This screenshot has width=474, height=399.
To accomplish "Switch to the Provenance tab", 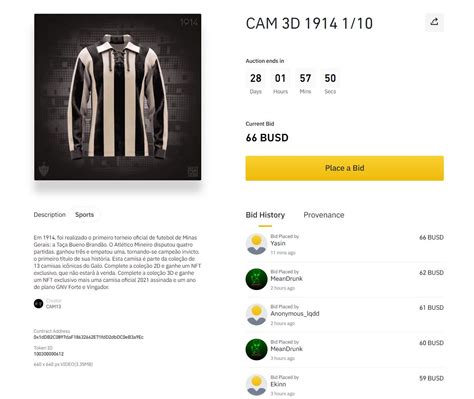I will pos(324,215).
